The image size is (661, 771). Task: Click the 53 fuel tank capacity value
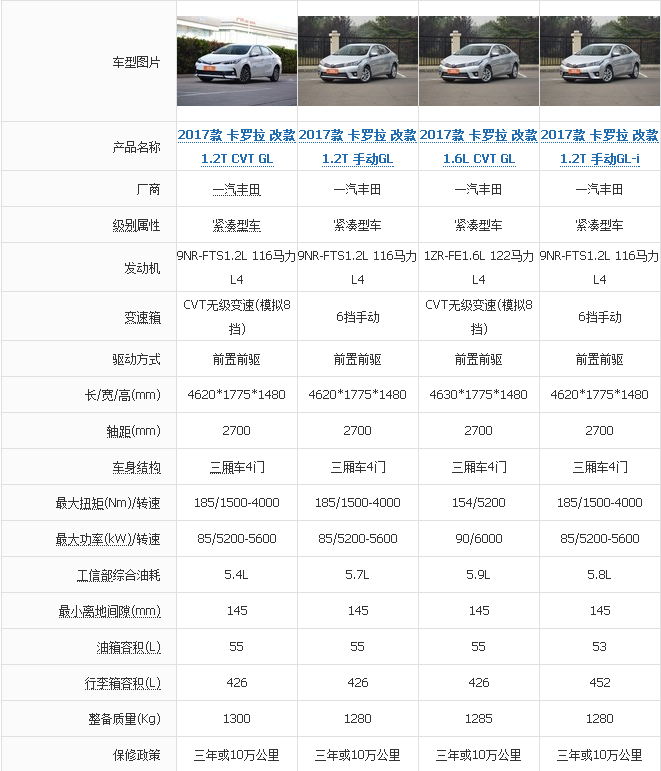[600, 647]
